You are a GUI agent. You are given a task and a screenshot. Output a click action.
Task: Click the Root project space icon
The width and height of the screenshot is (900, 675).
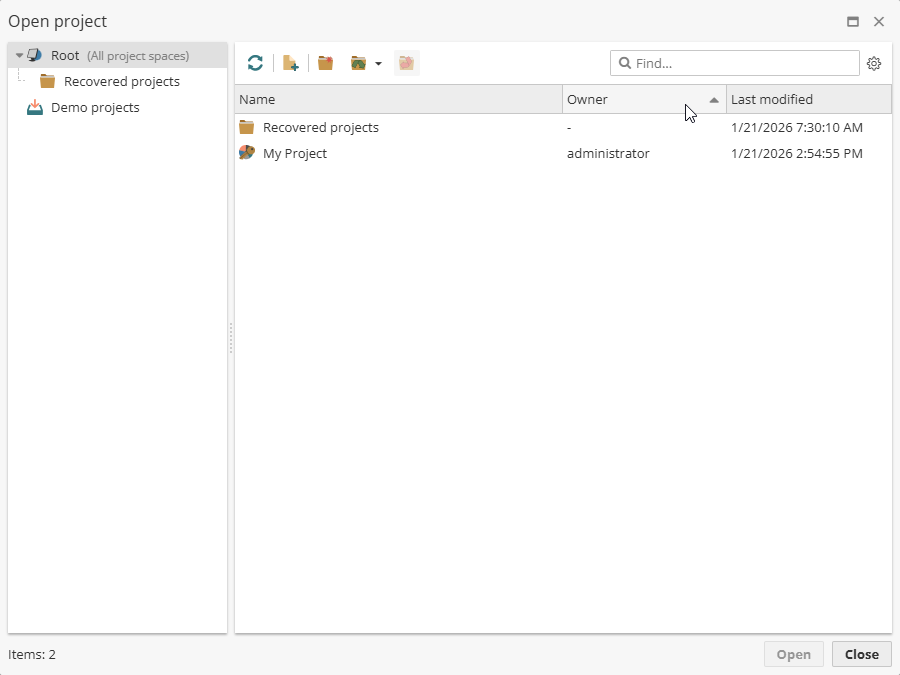coord(33,55)
